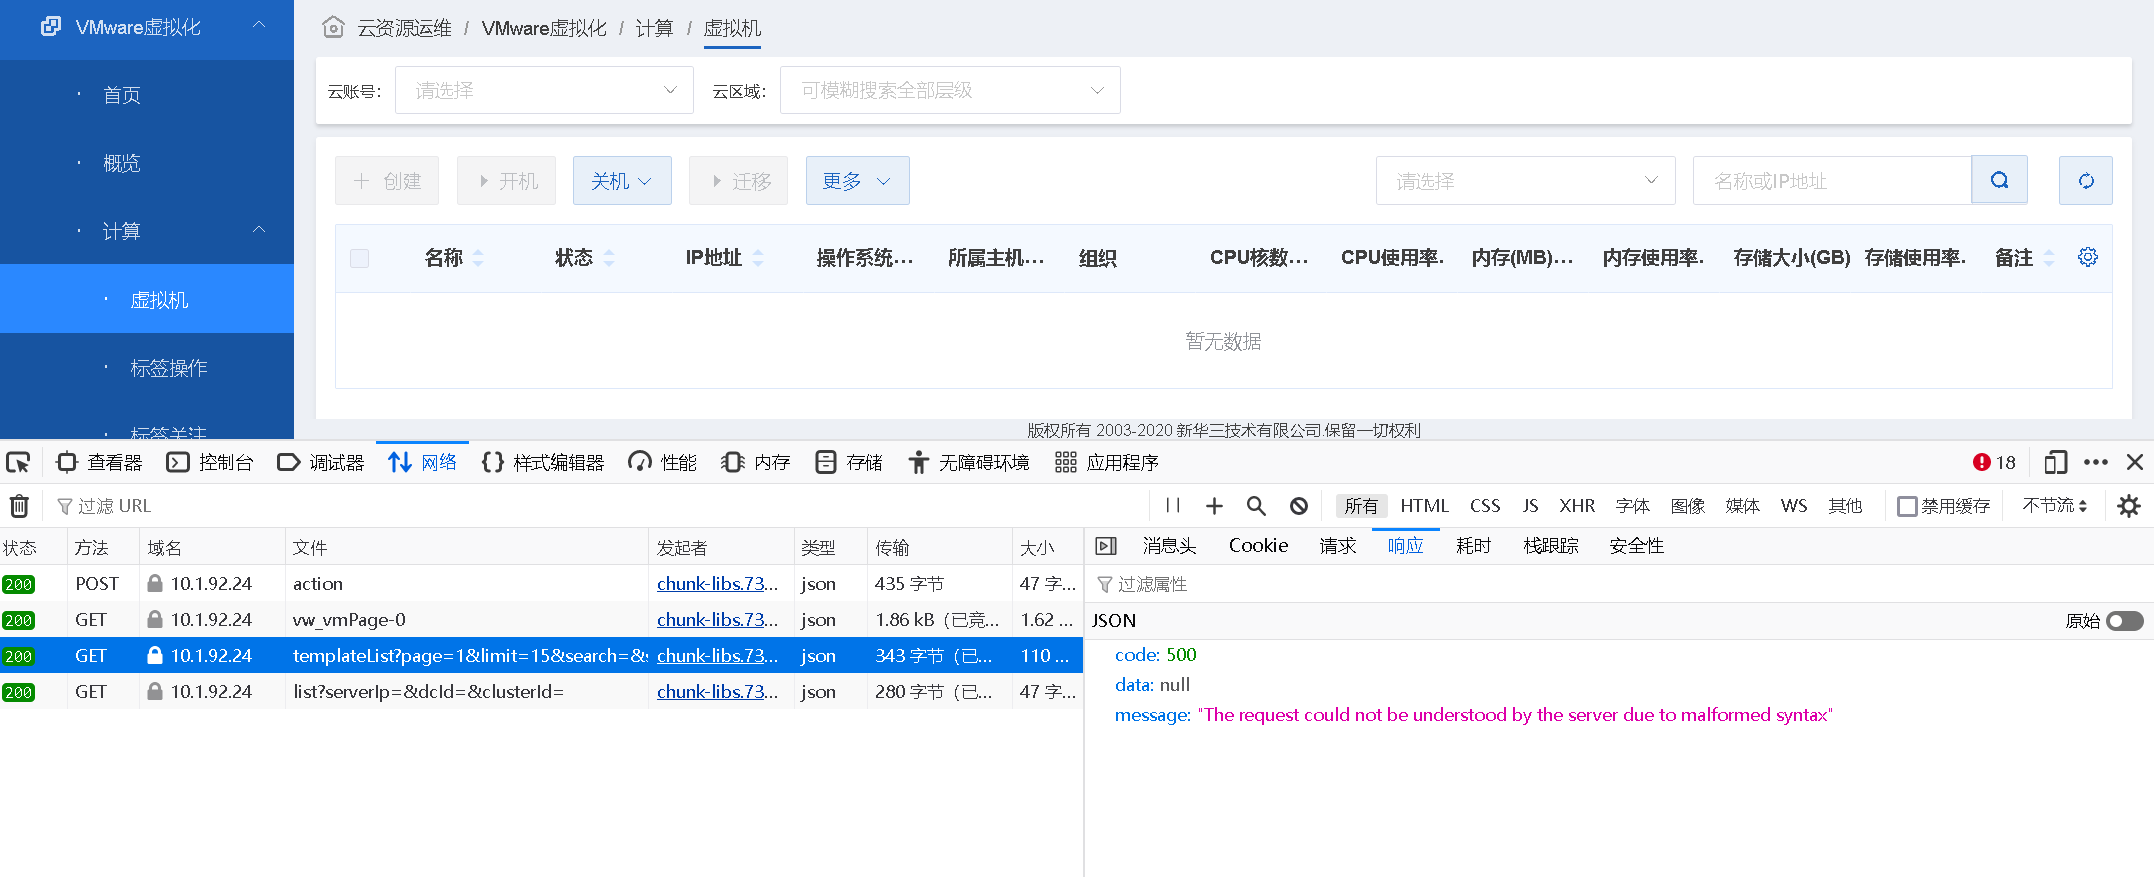Open chunk-libs link in action row
The height and width of the screenshot is (877, 2154).
(717, 583)
